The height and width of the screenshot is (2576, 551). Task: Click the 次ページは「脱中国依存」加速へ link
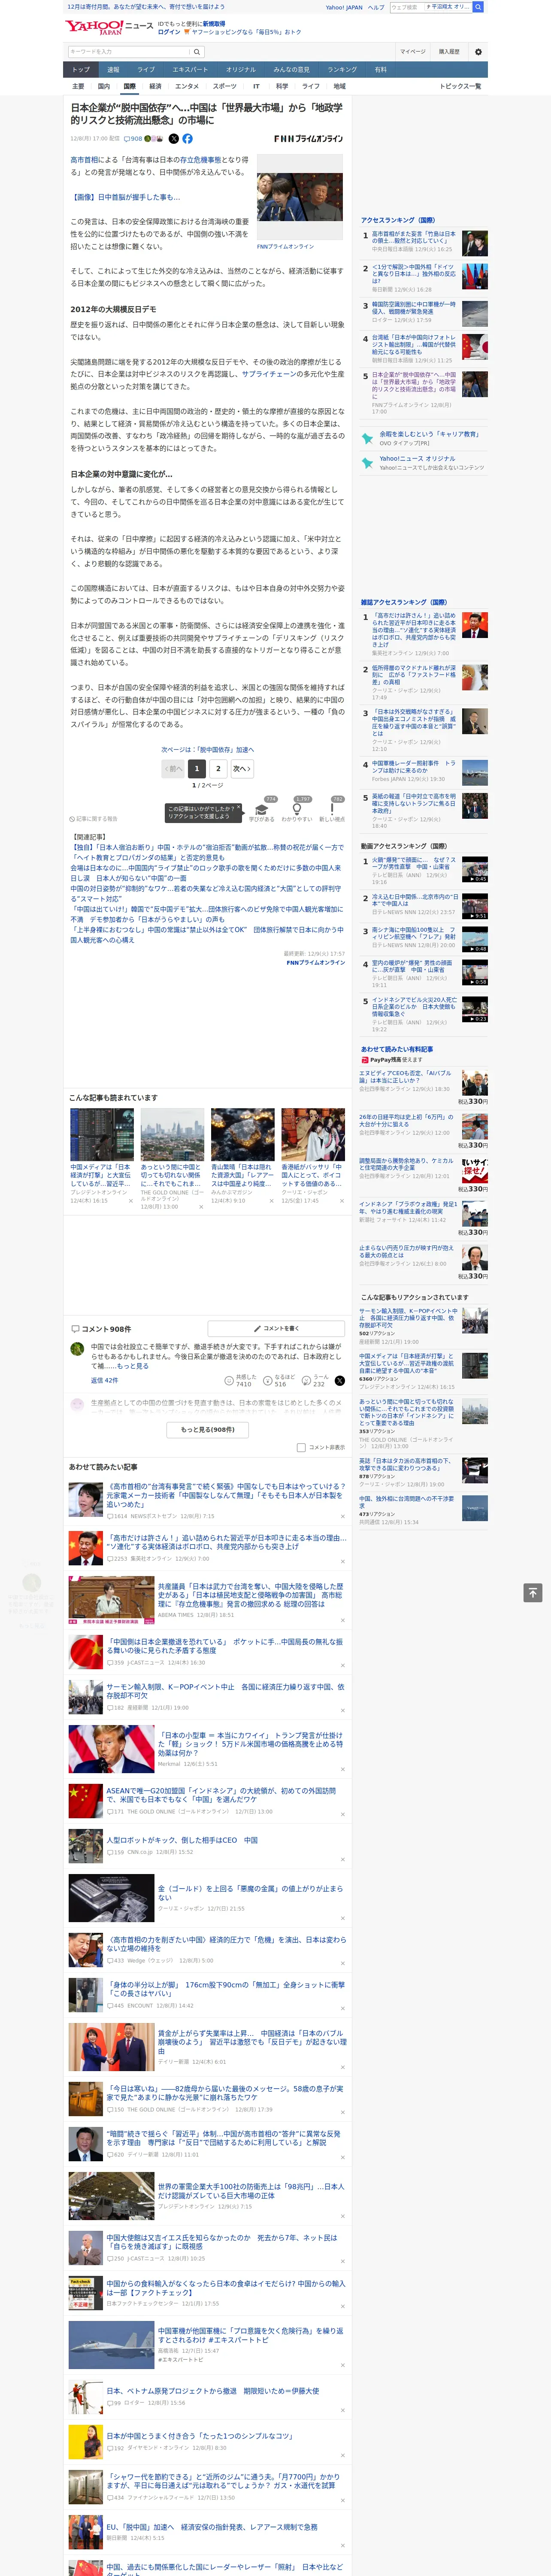208,749
